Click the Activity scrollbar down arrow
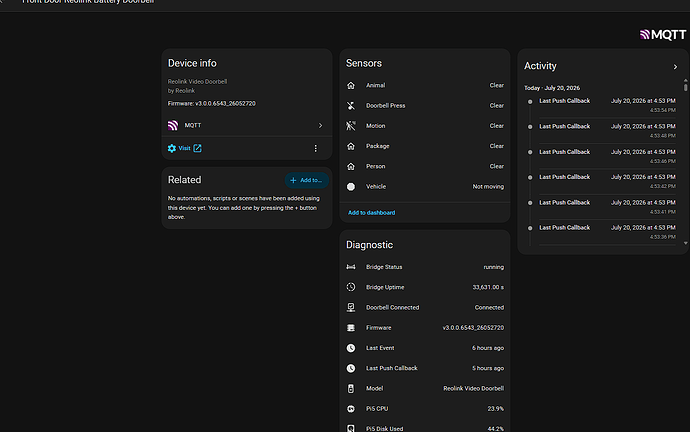 [x=685, y=243]
